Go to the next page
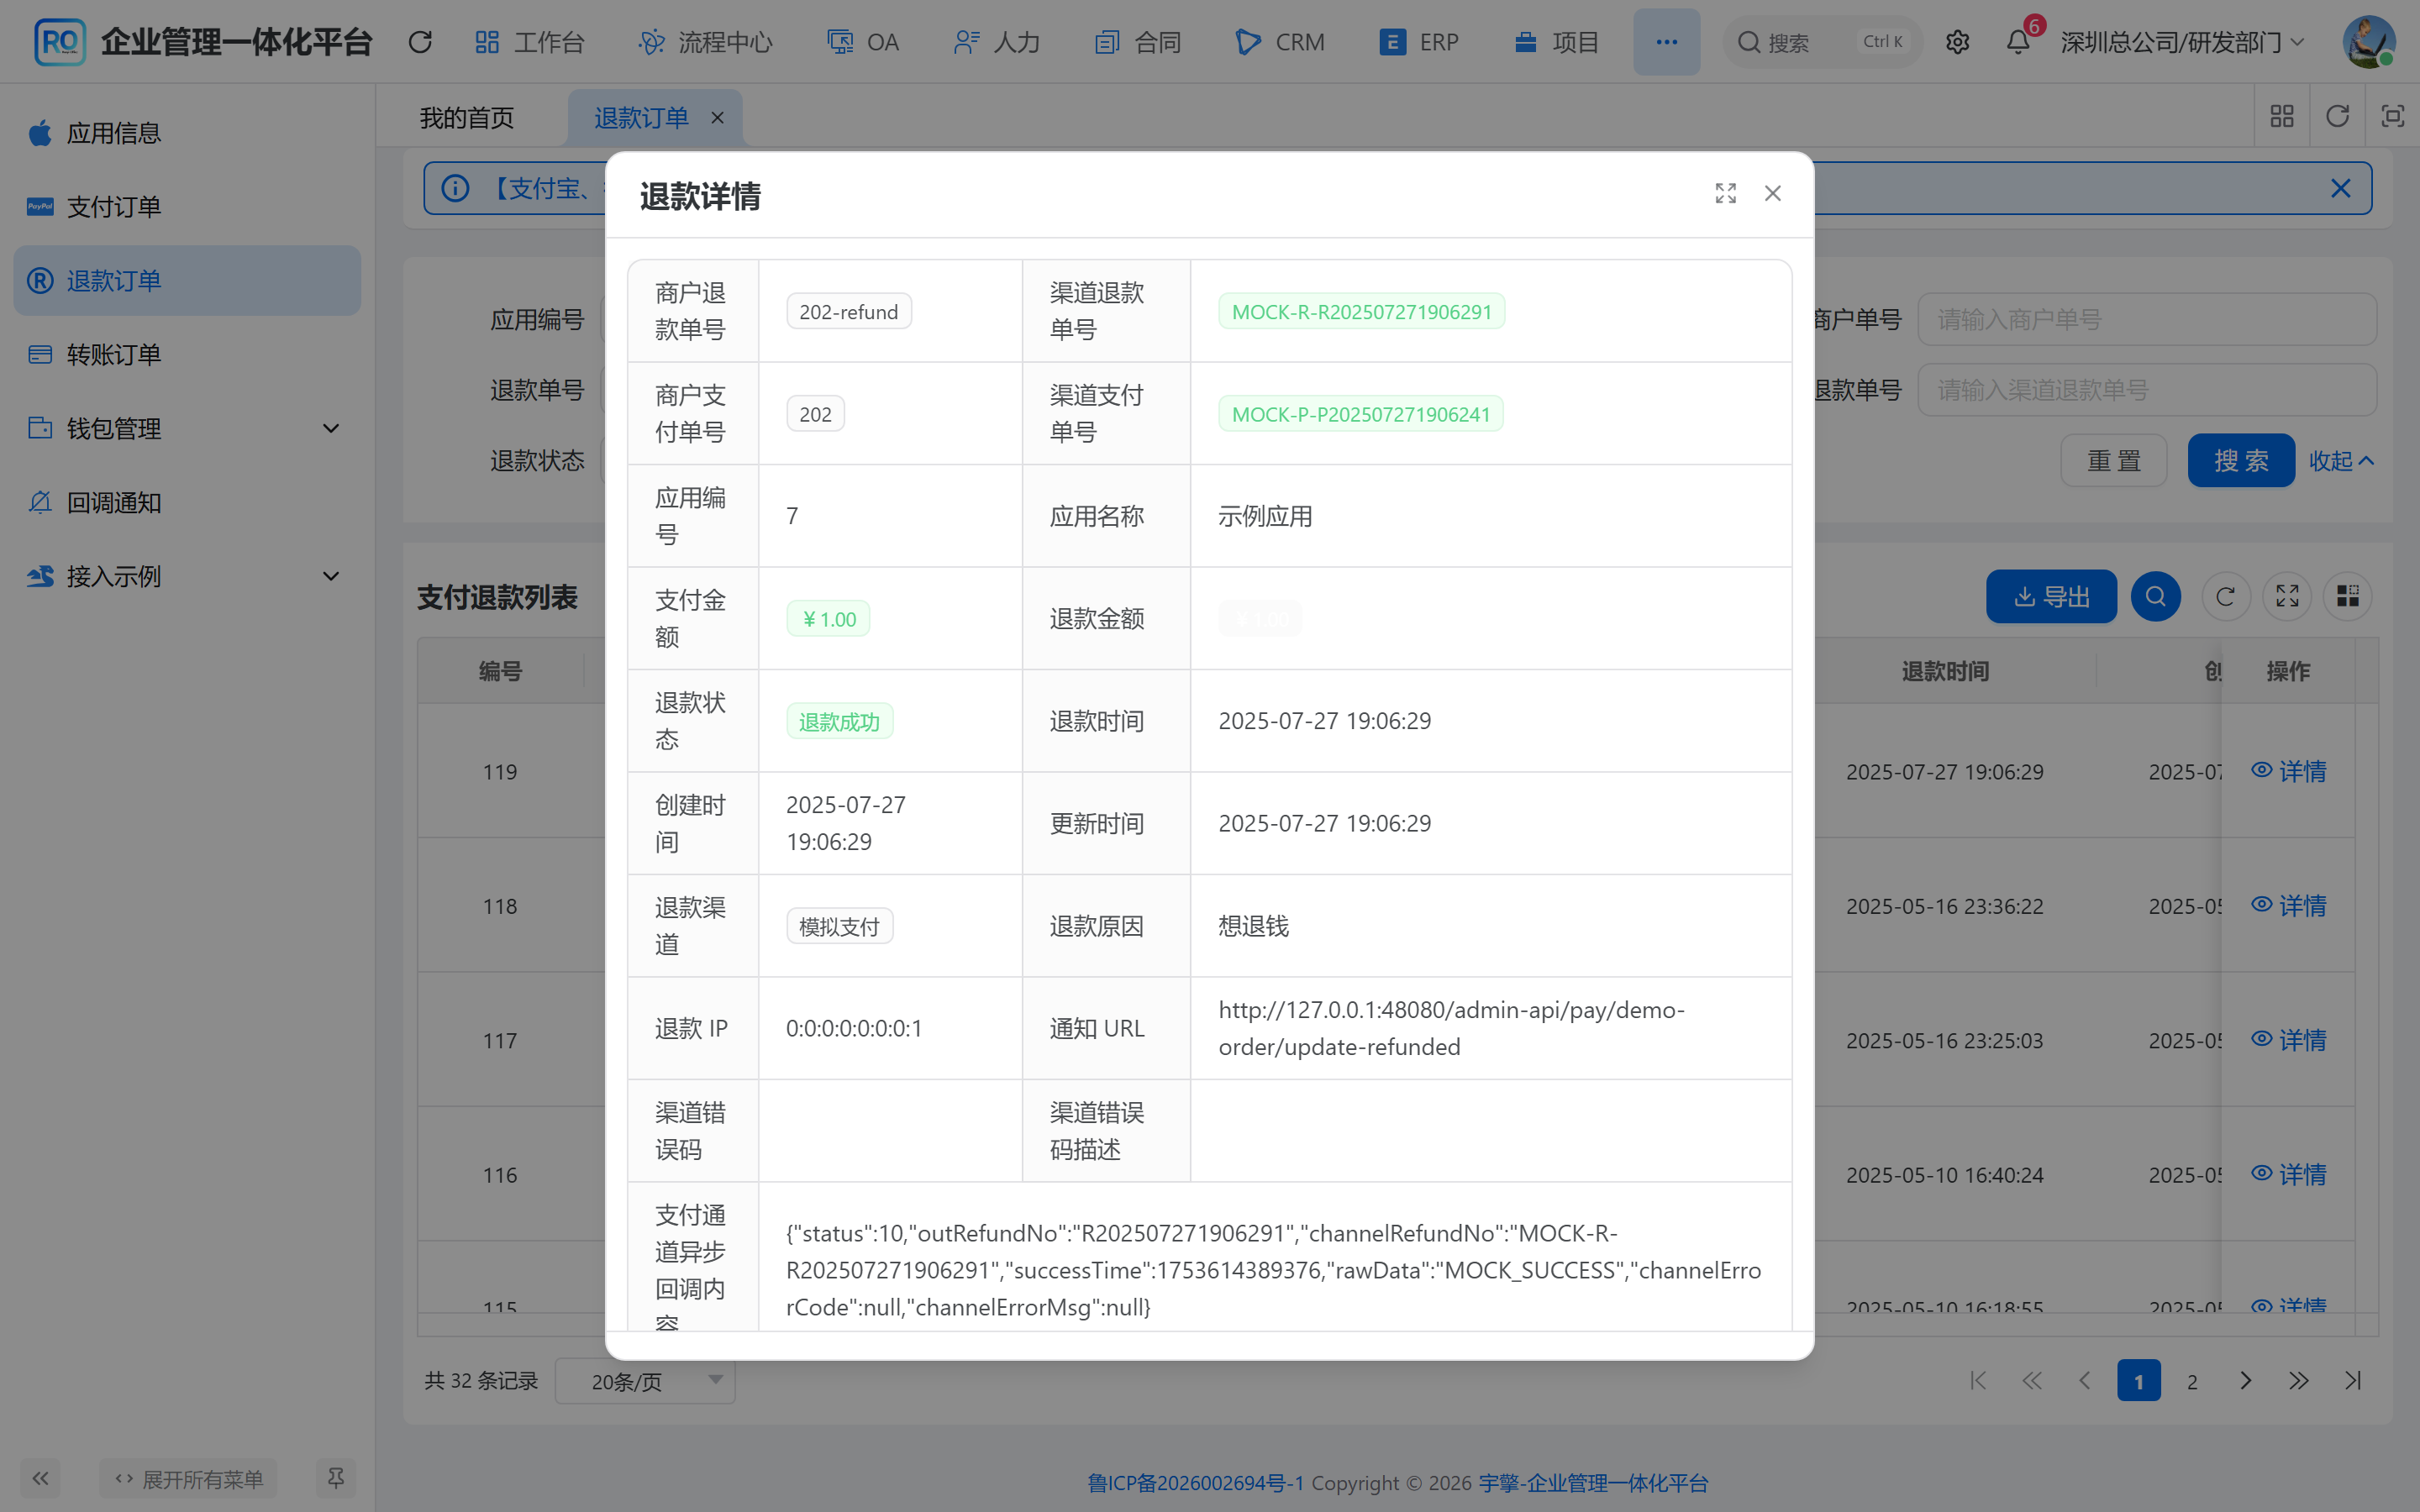This screenshot has width=2420, height=1512. (x=2245, y=1381)
